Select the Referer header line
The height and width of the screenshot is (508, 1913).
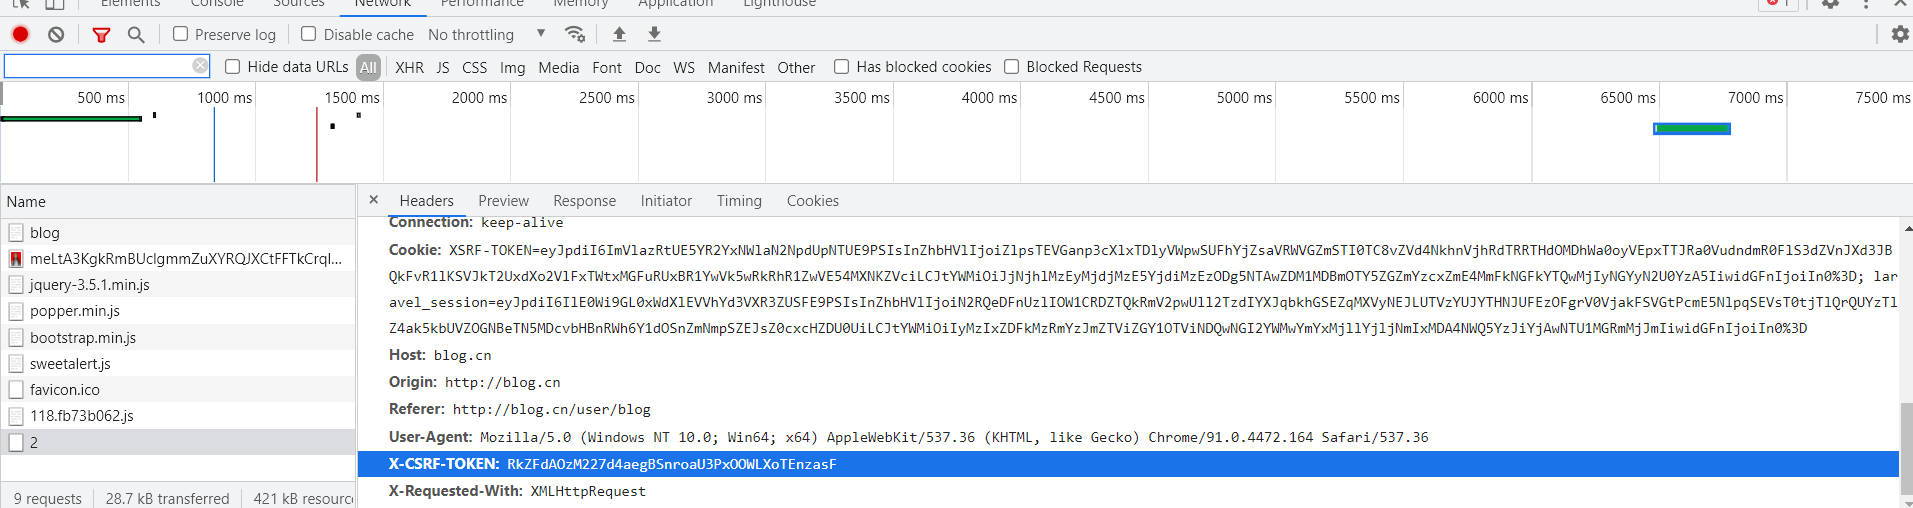tap(520, 409)
